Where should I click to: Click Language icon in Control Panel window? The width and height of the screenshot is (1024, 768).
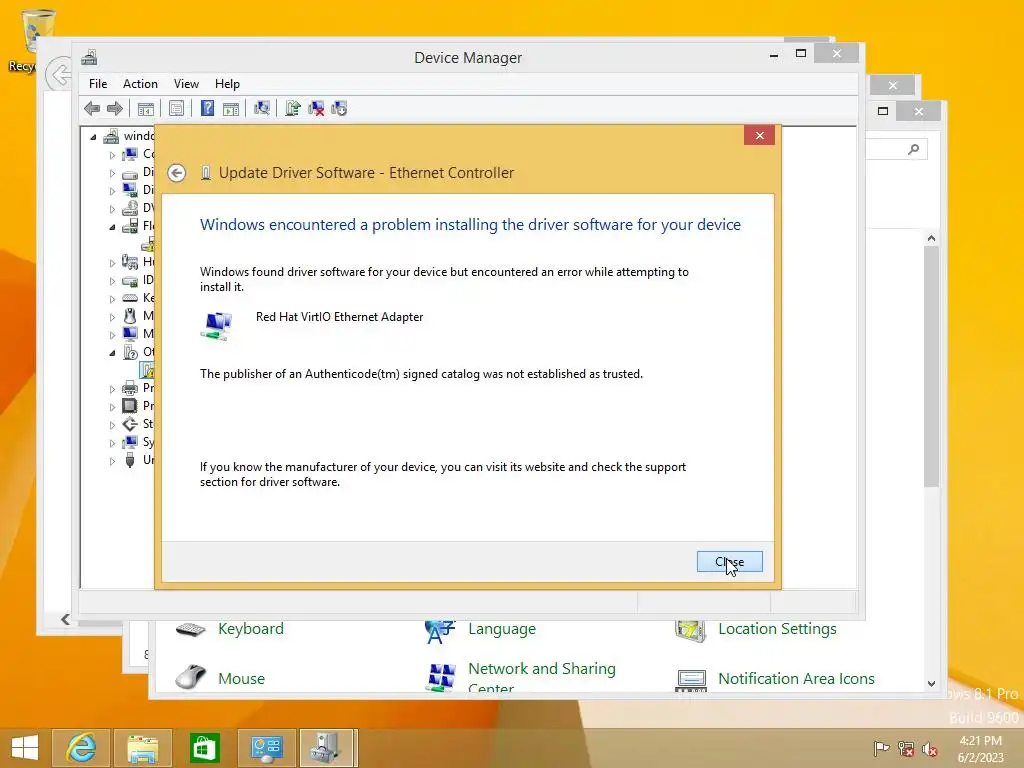coord(440,630)
